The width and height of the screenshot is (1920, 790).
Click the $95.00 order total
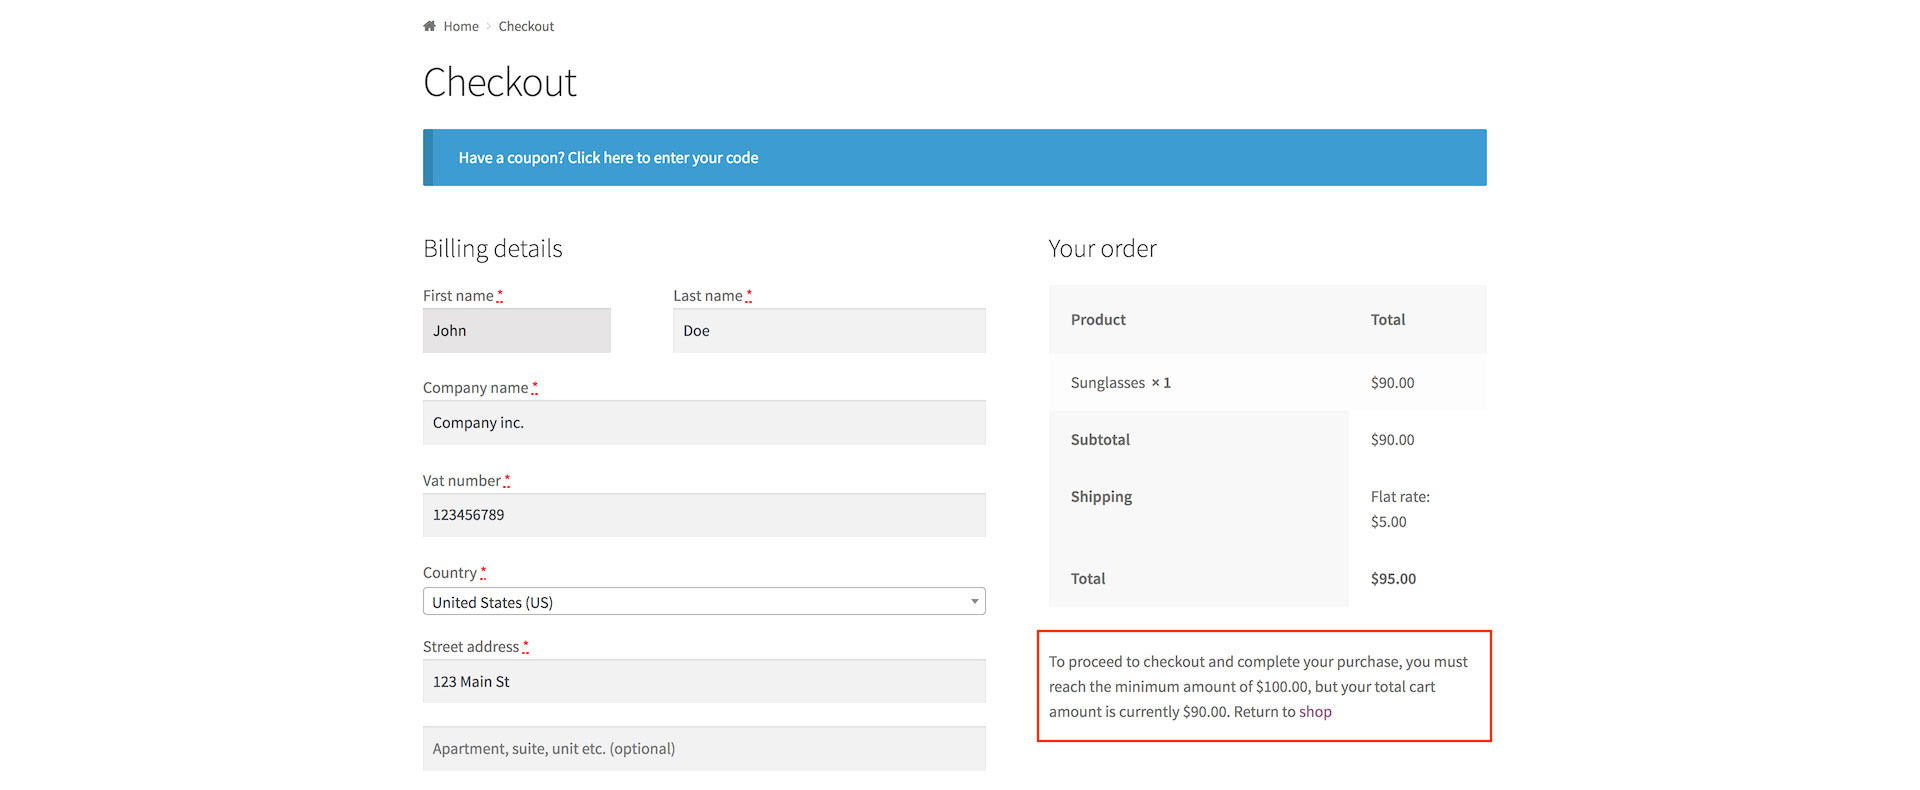click(x=1393, y=579)
